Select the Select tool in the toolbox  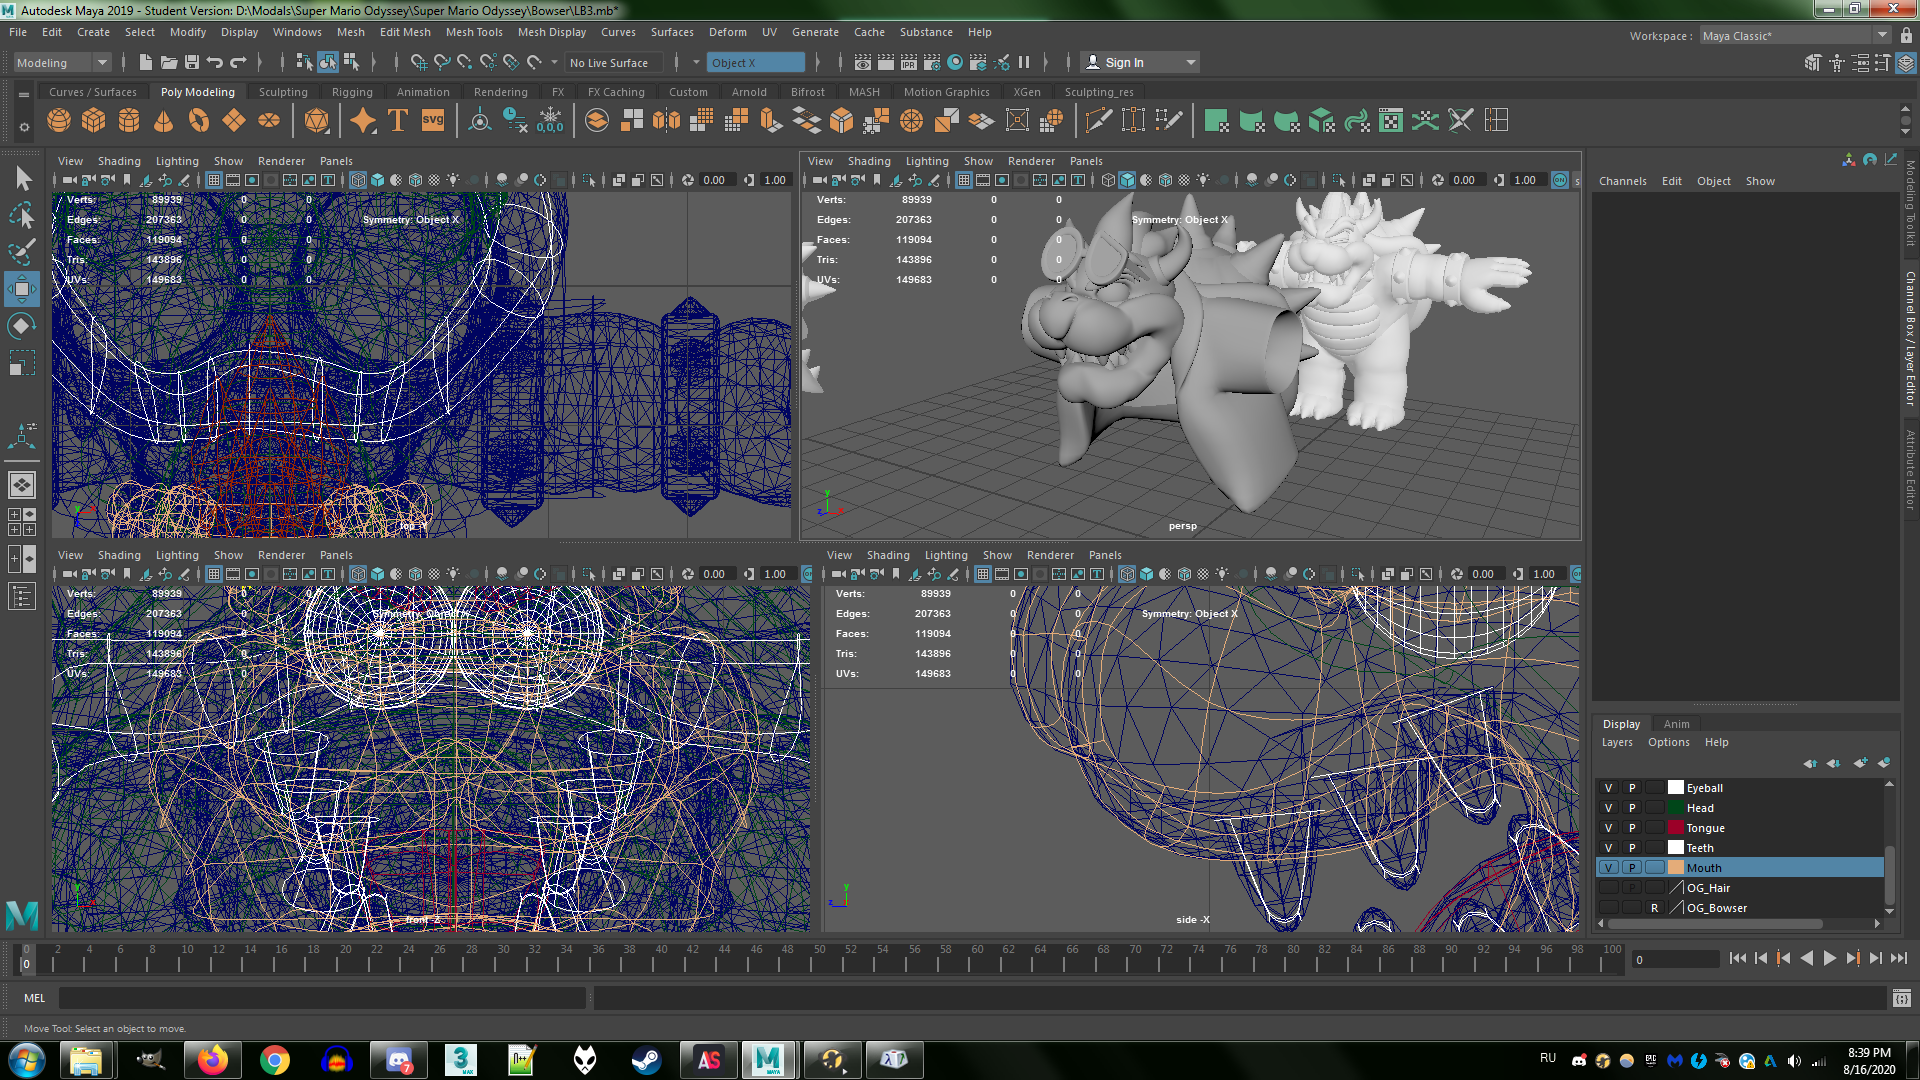[22, 179]
